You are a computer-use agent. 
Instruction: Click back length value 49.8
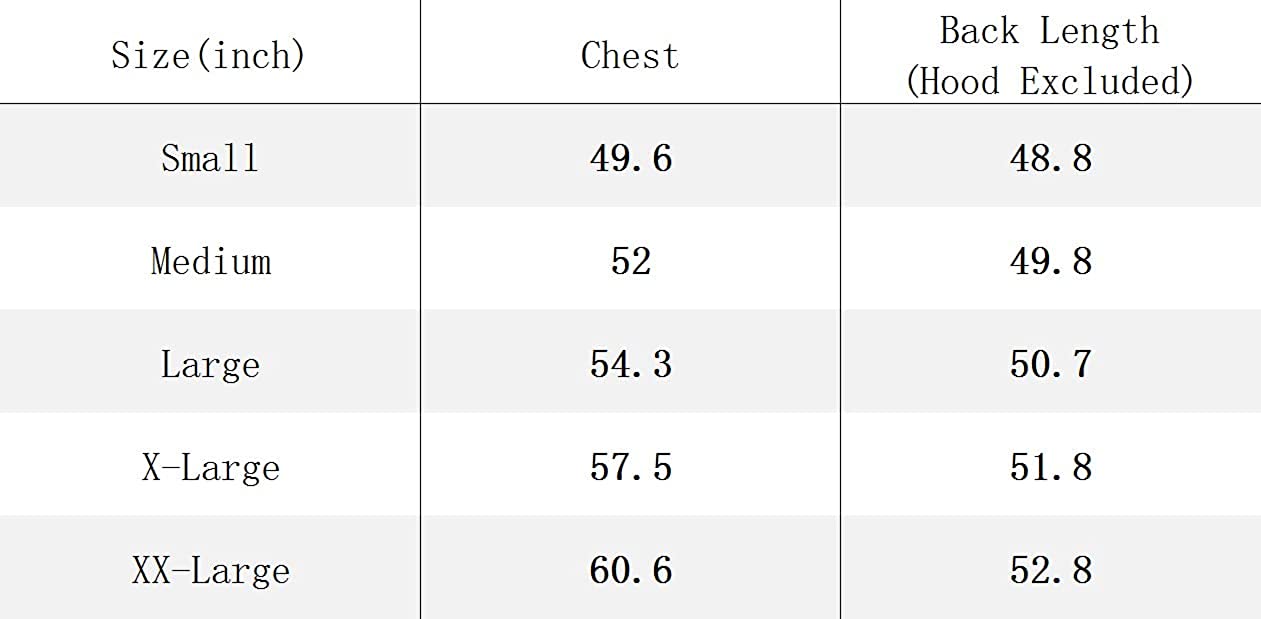(1051, 262)
